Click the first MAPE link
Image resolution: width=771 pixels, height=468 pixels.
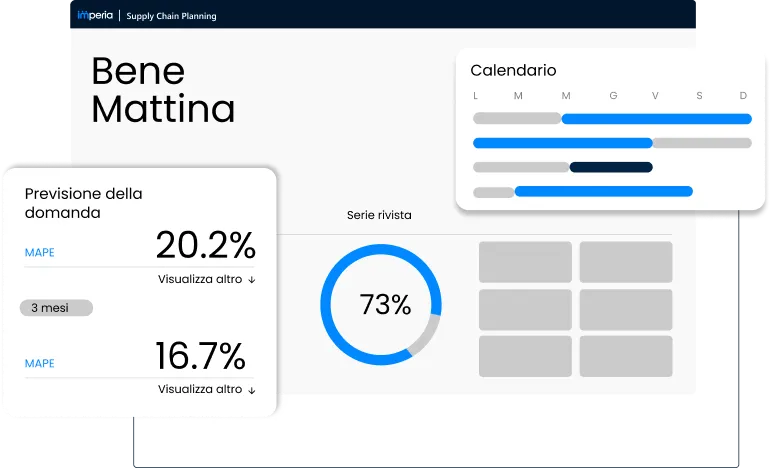pyautogui.click(x=40, y=253)
